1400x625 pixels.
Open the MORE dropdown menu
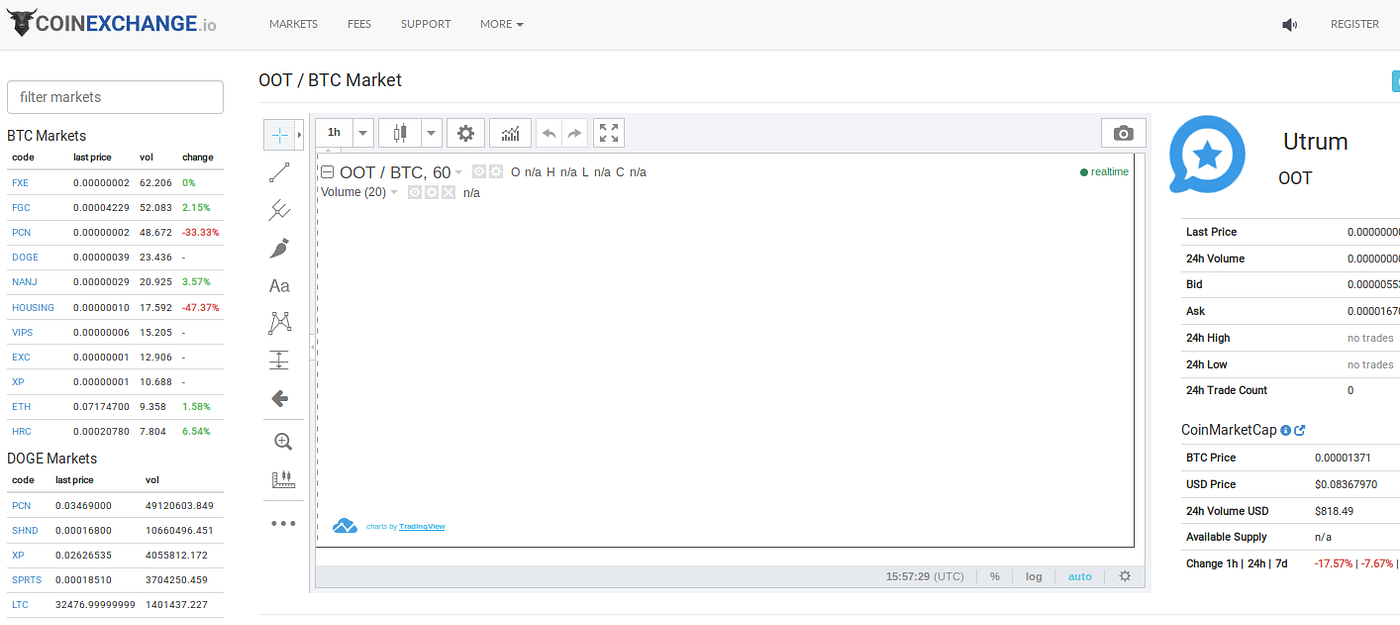[501, 24]
